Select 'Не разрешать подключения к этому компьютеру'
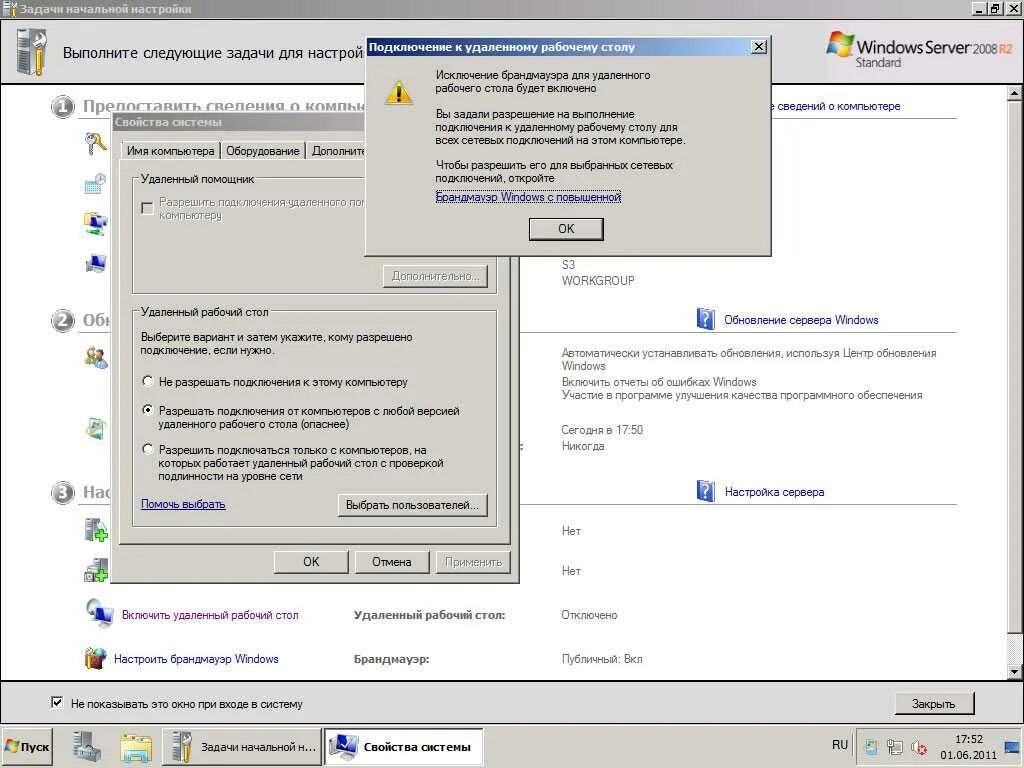 point(148,381)
